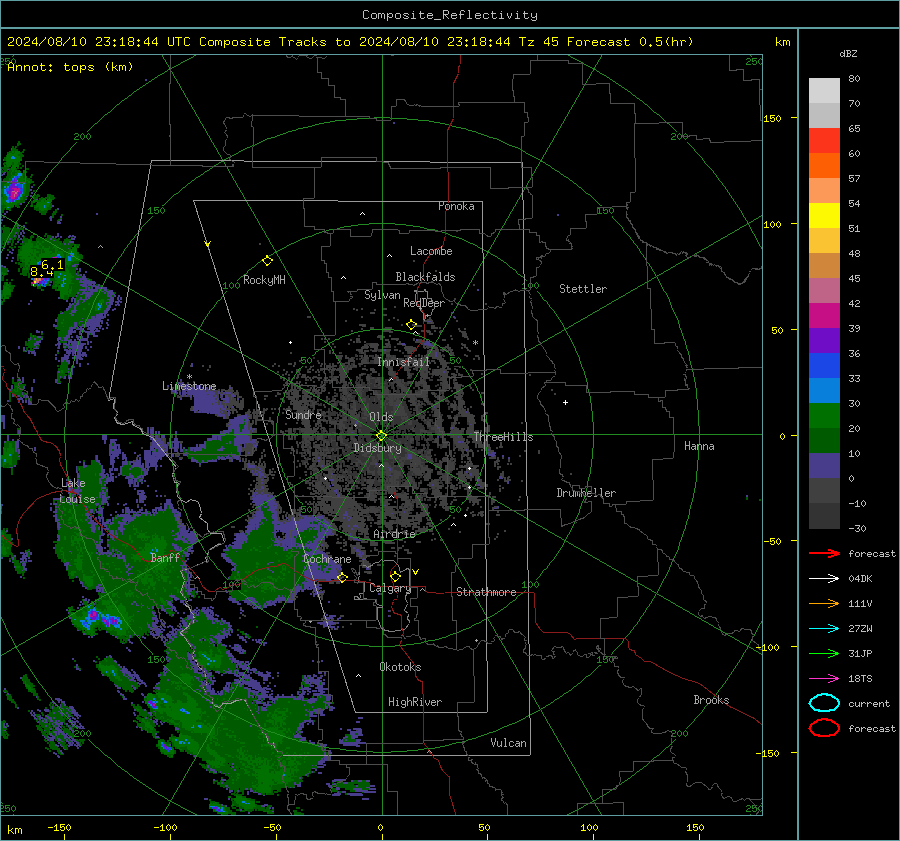Click the yellow diamond marker above RockyMH

tap(267, 261)
